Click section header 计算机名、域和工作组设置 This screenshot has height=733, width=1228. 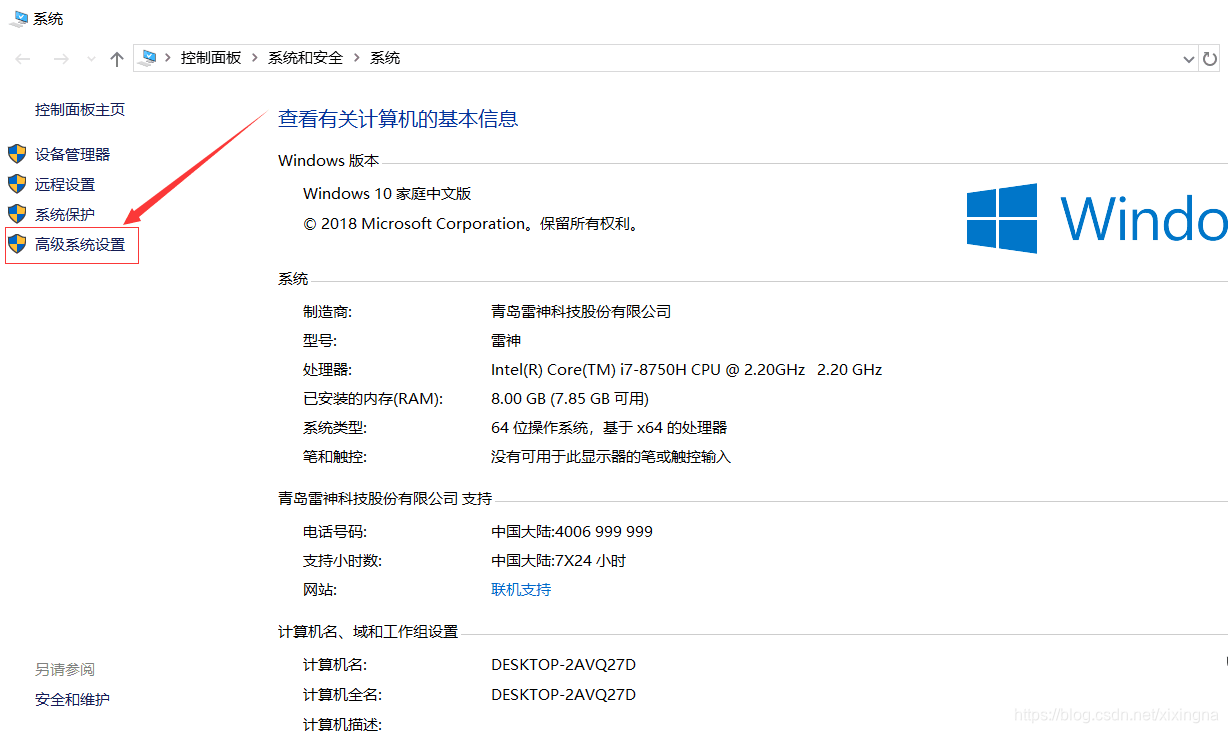tap(368, 631)
